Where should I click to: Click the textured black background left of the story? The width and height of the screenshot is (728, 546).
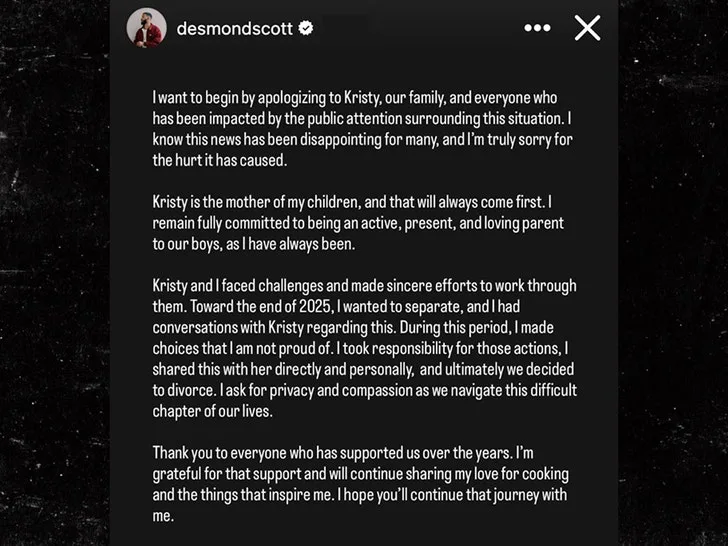55,273
